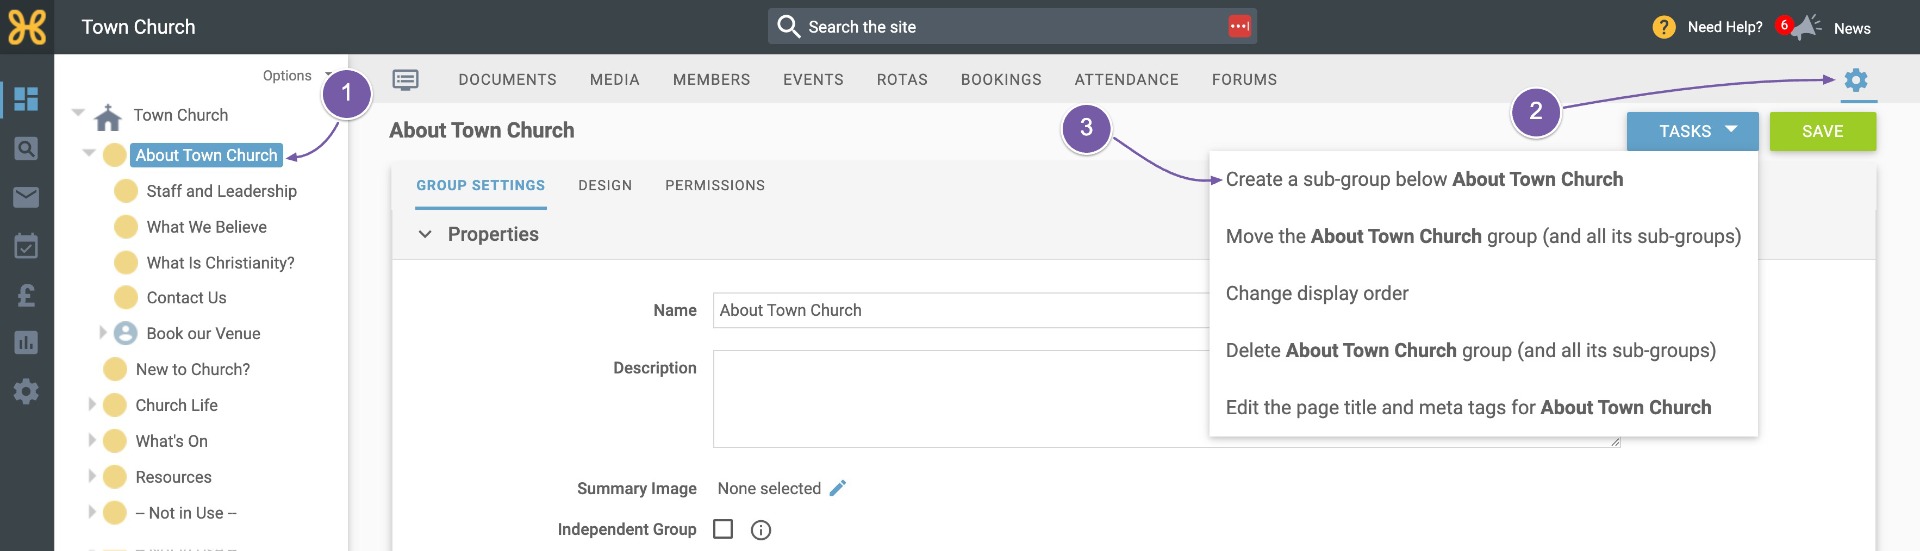The image size is (1920, 551).
Task: Open the search icon in left sidebar
Action: tap(27, 149)
